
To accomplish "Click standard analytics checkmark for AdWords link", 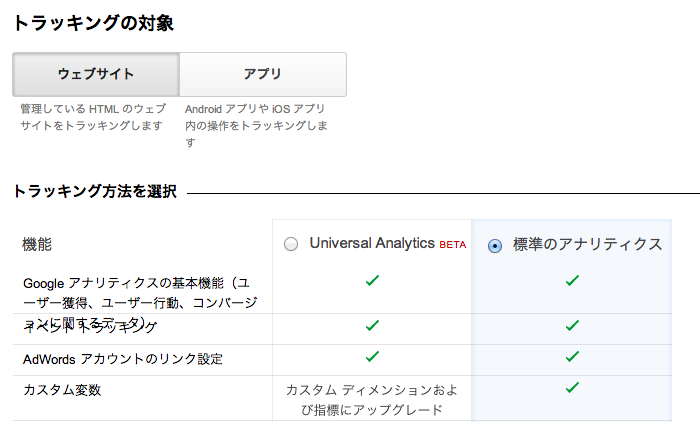I will (572, 356).
